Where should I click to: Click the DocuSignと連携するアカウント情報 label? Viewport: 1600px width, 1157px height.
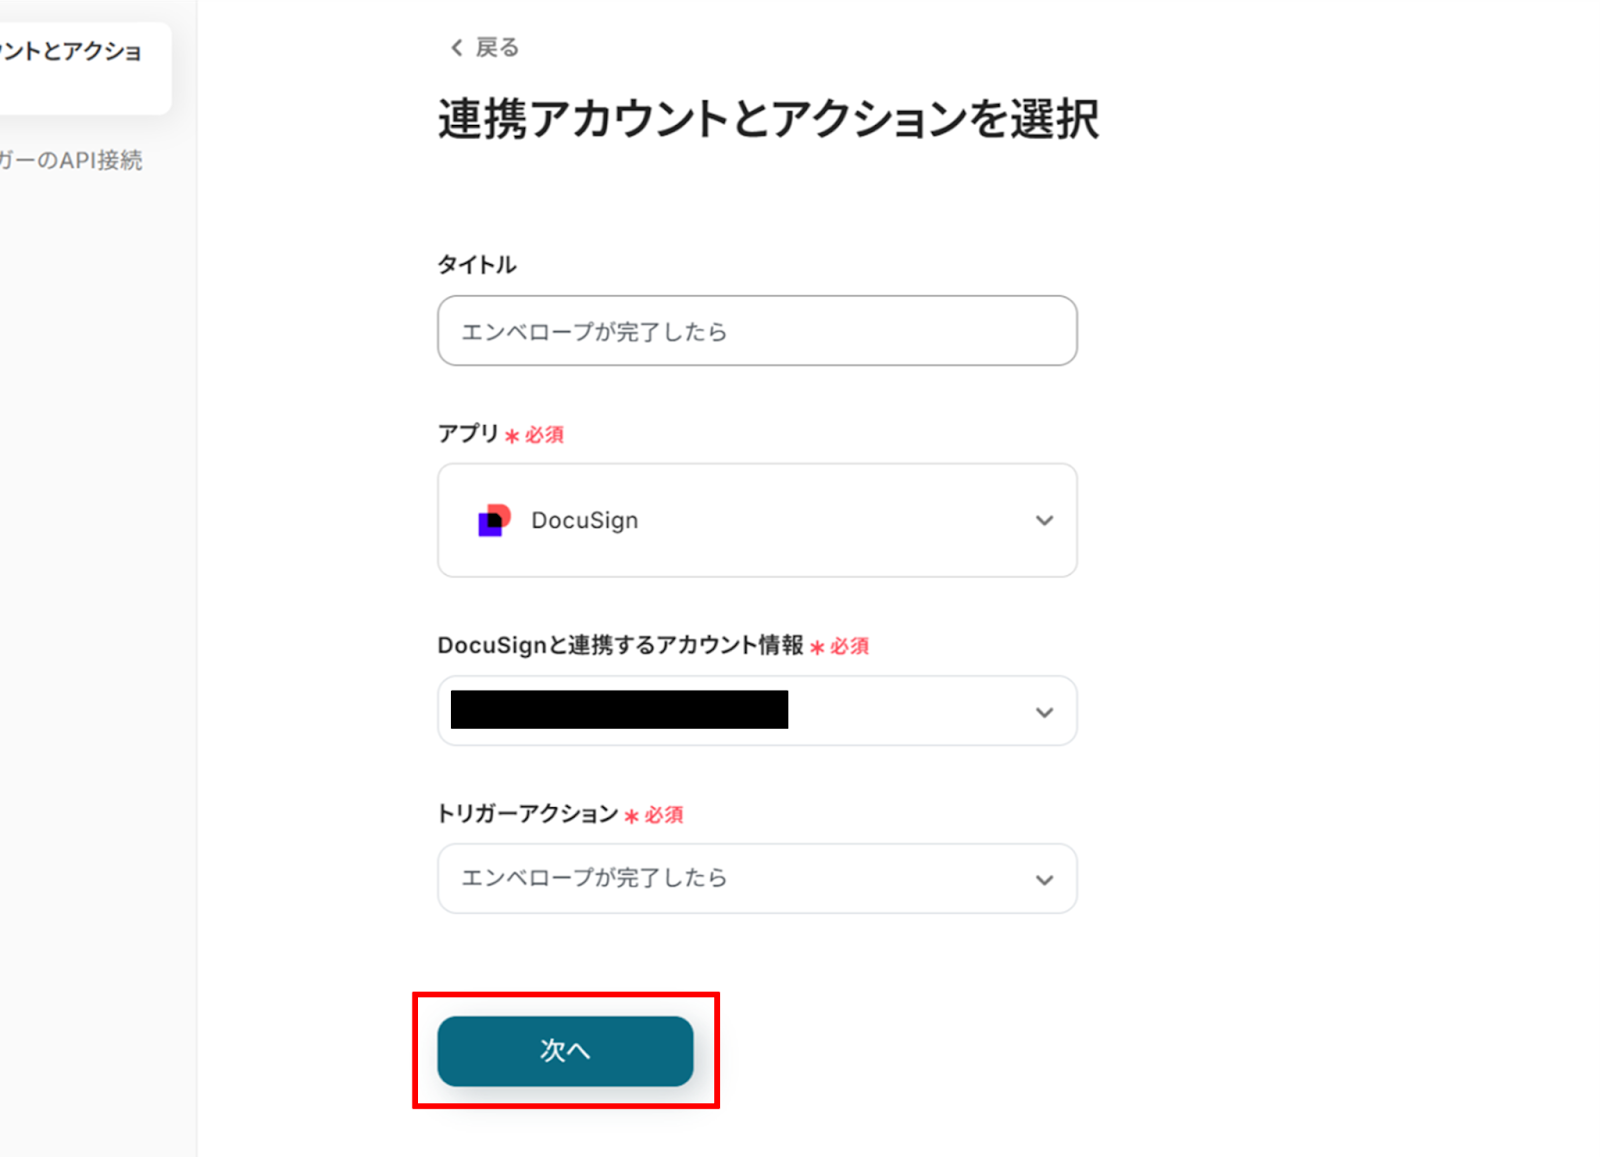[620, 646]
